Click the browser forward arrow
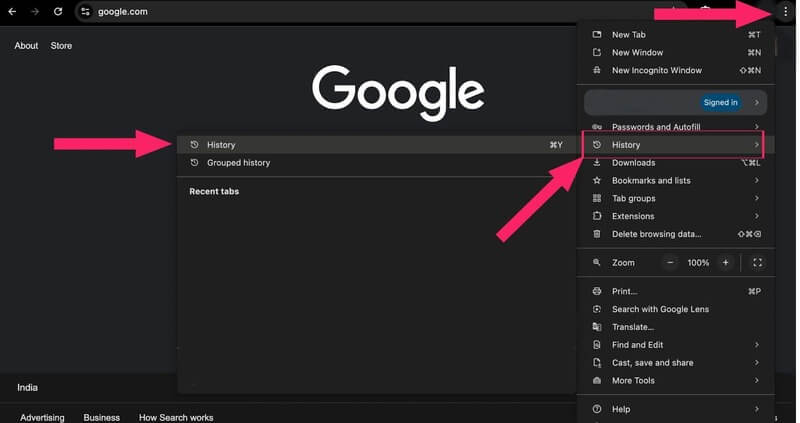Viewport: 800px width, 423px height. (35, 11)
